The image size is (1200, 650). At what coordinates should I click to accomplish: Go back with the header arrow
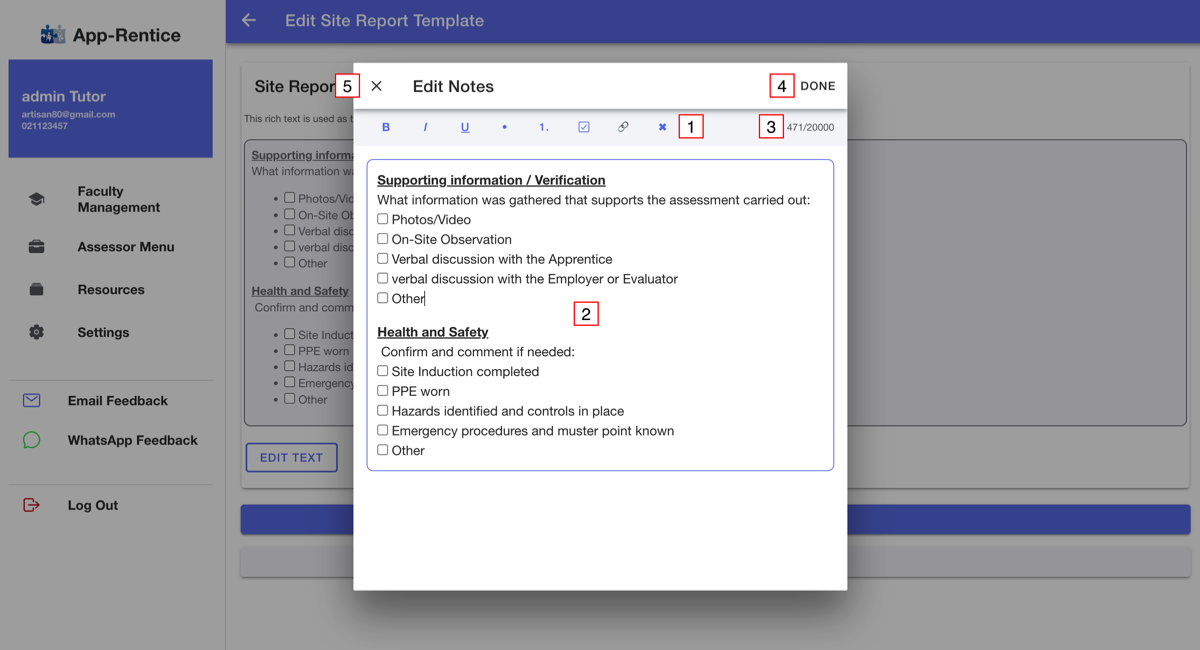[249, 20]
